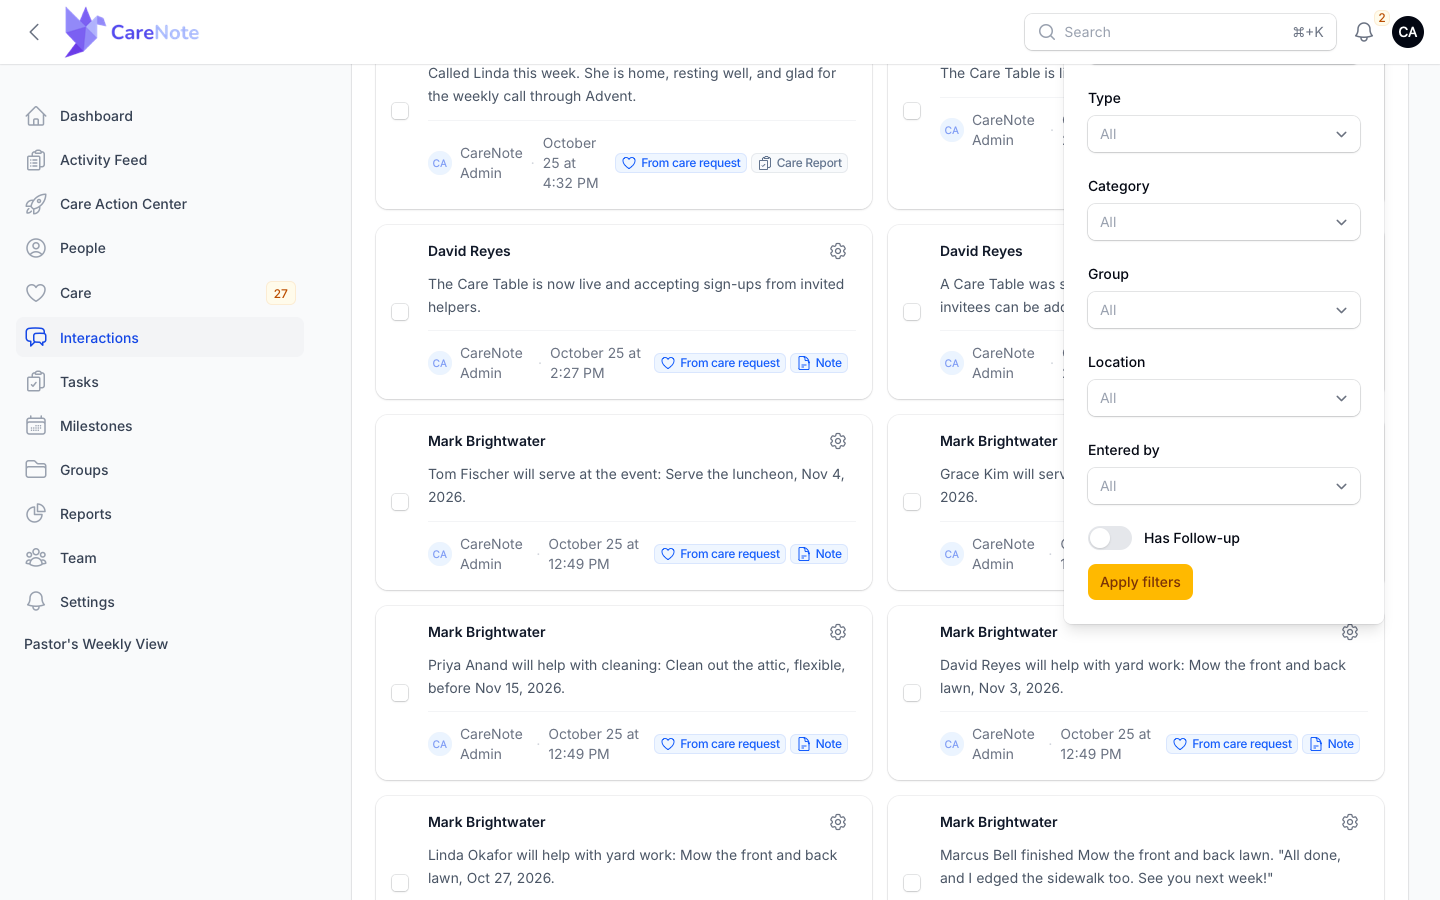Check the Care Table now live checkbox
Image resolution: width=1440 pixels, height=900 pixels.
coord(400,312)
